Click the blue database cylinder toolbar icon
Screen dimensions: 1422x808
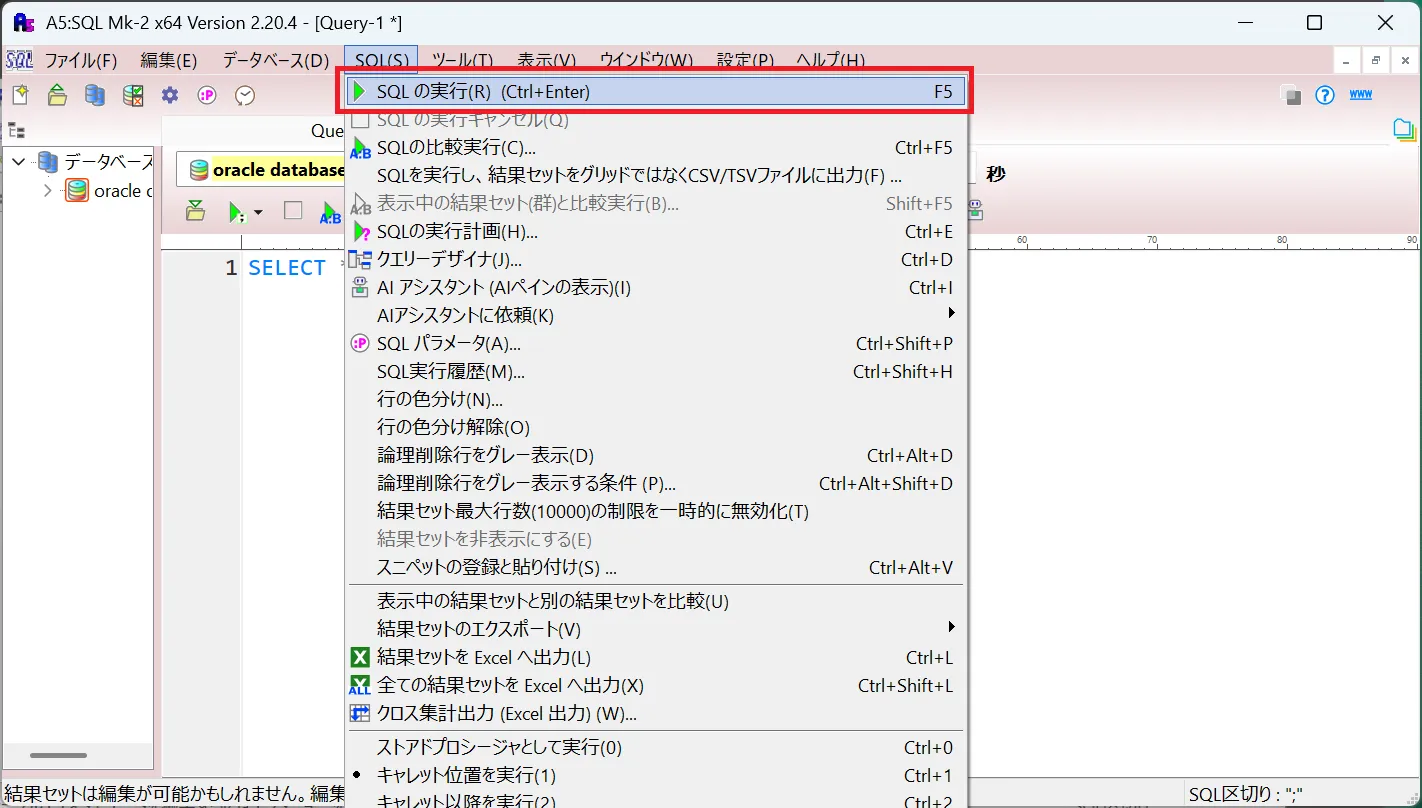pyautogui.click(x=95, y=95)
